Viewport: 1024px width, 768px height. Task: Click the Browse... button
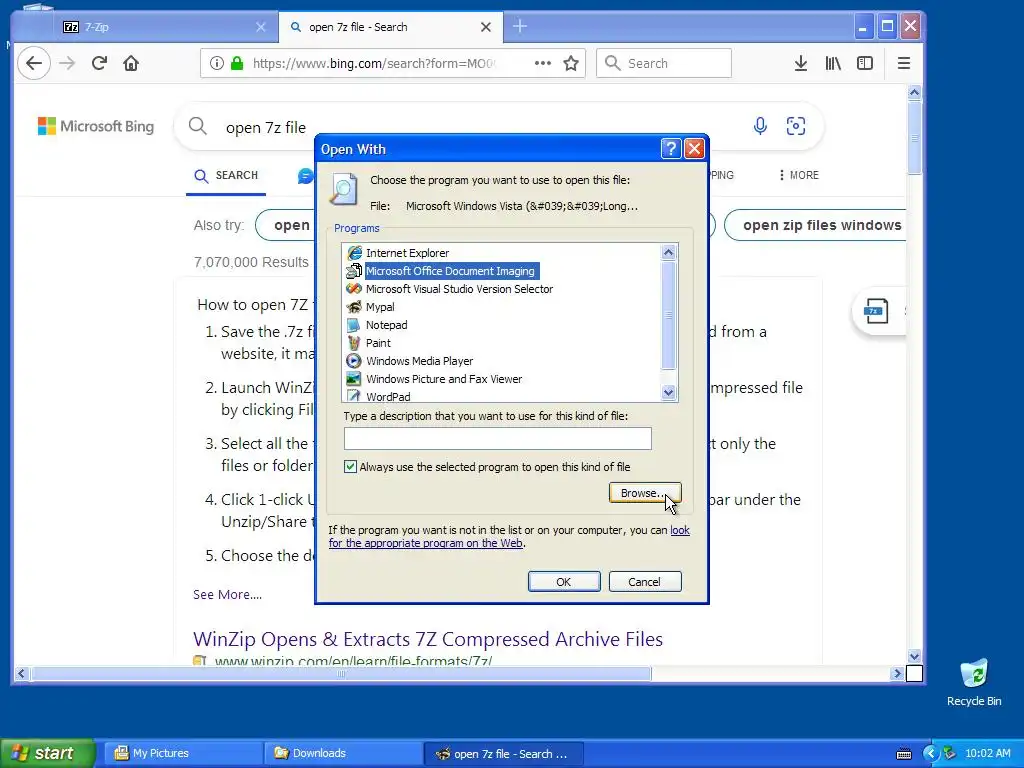645,493
